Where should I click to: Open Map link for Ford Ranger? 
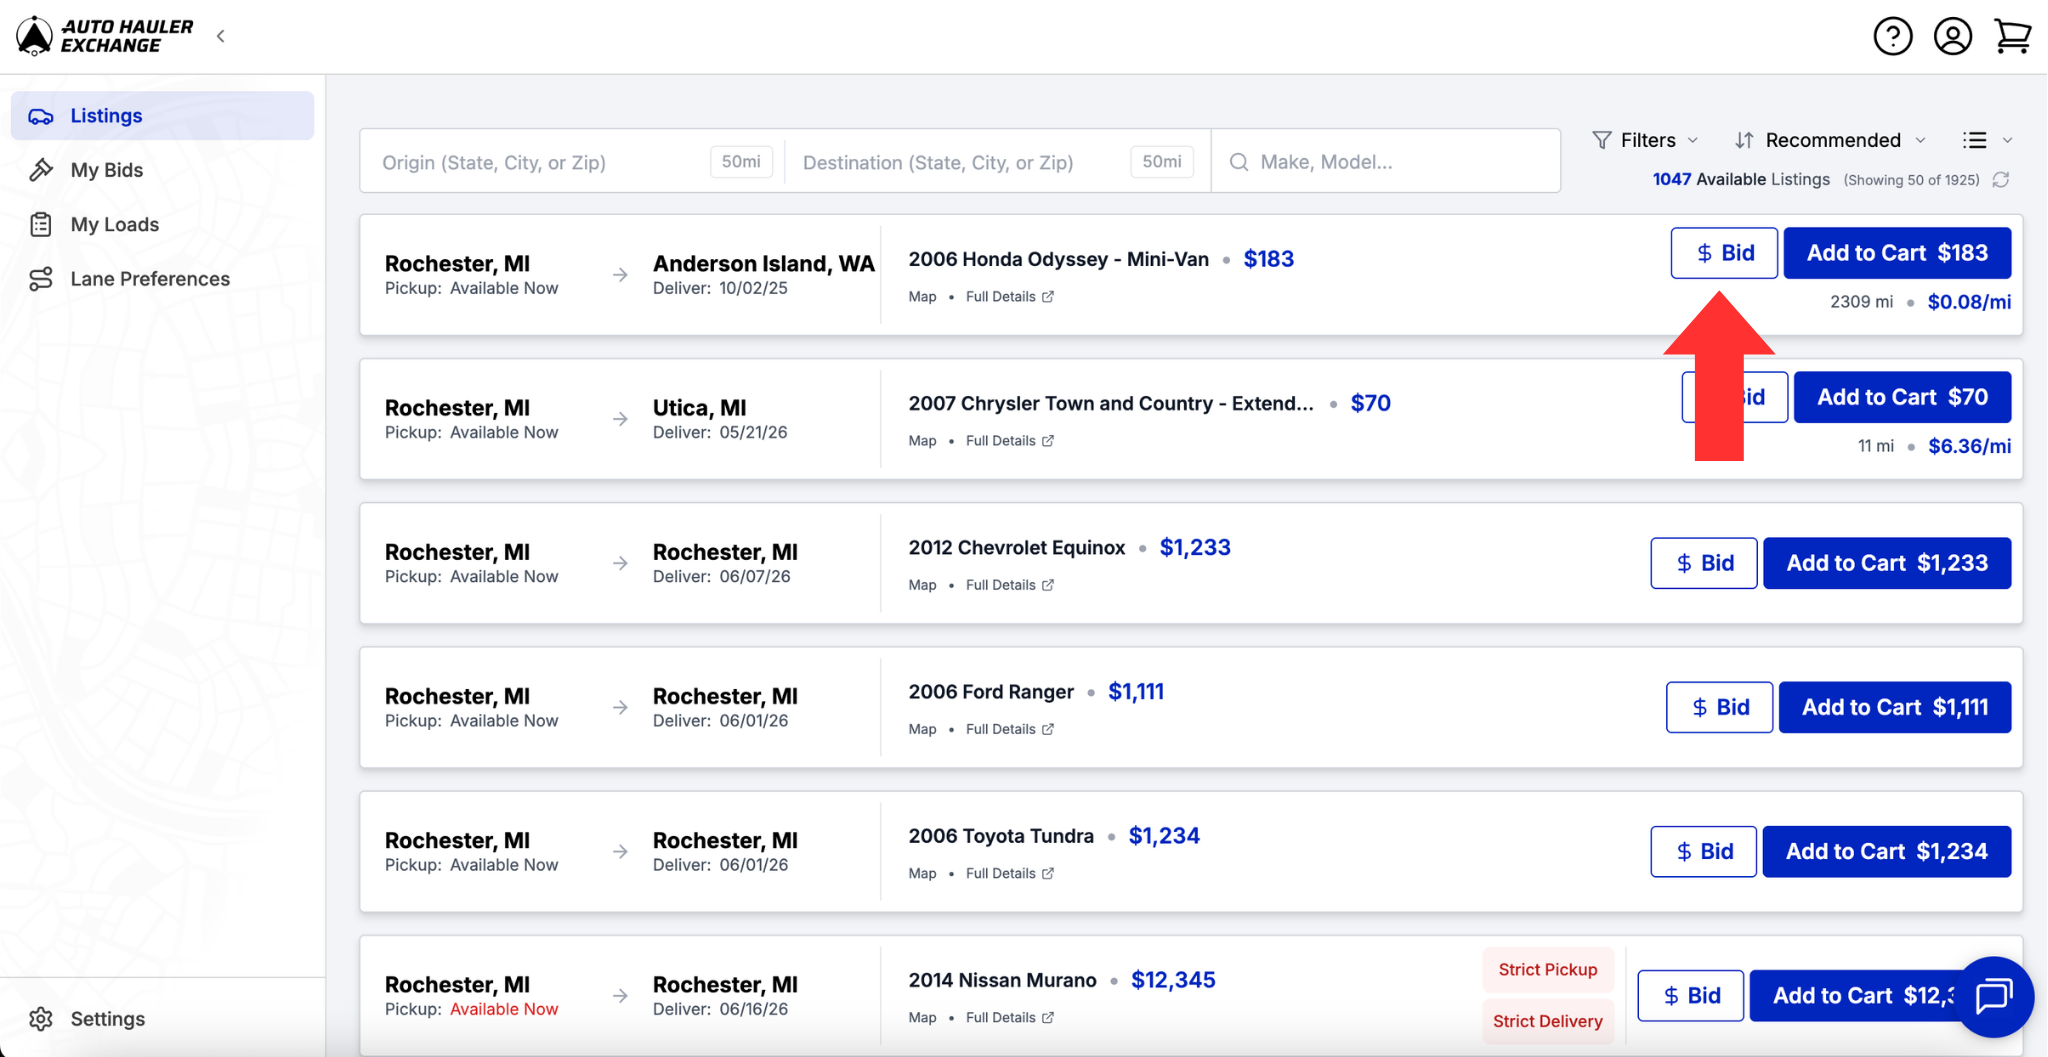(922, 729)
